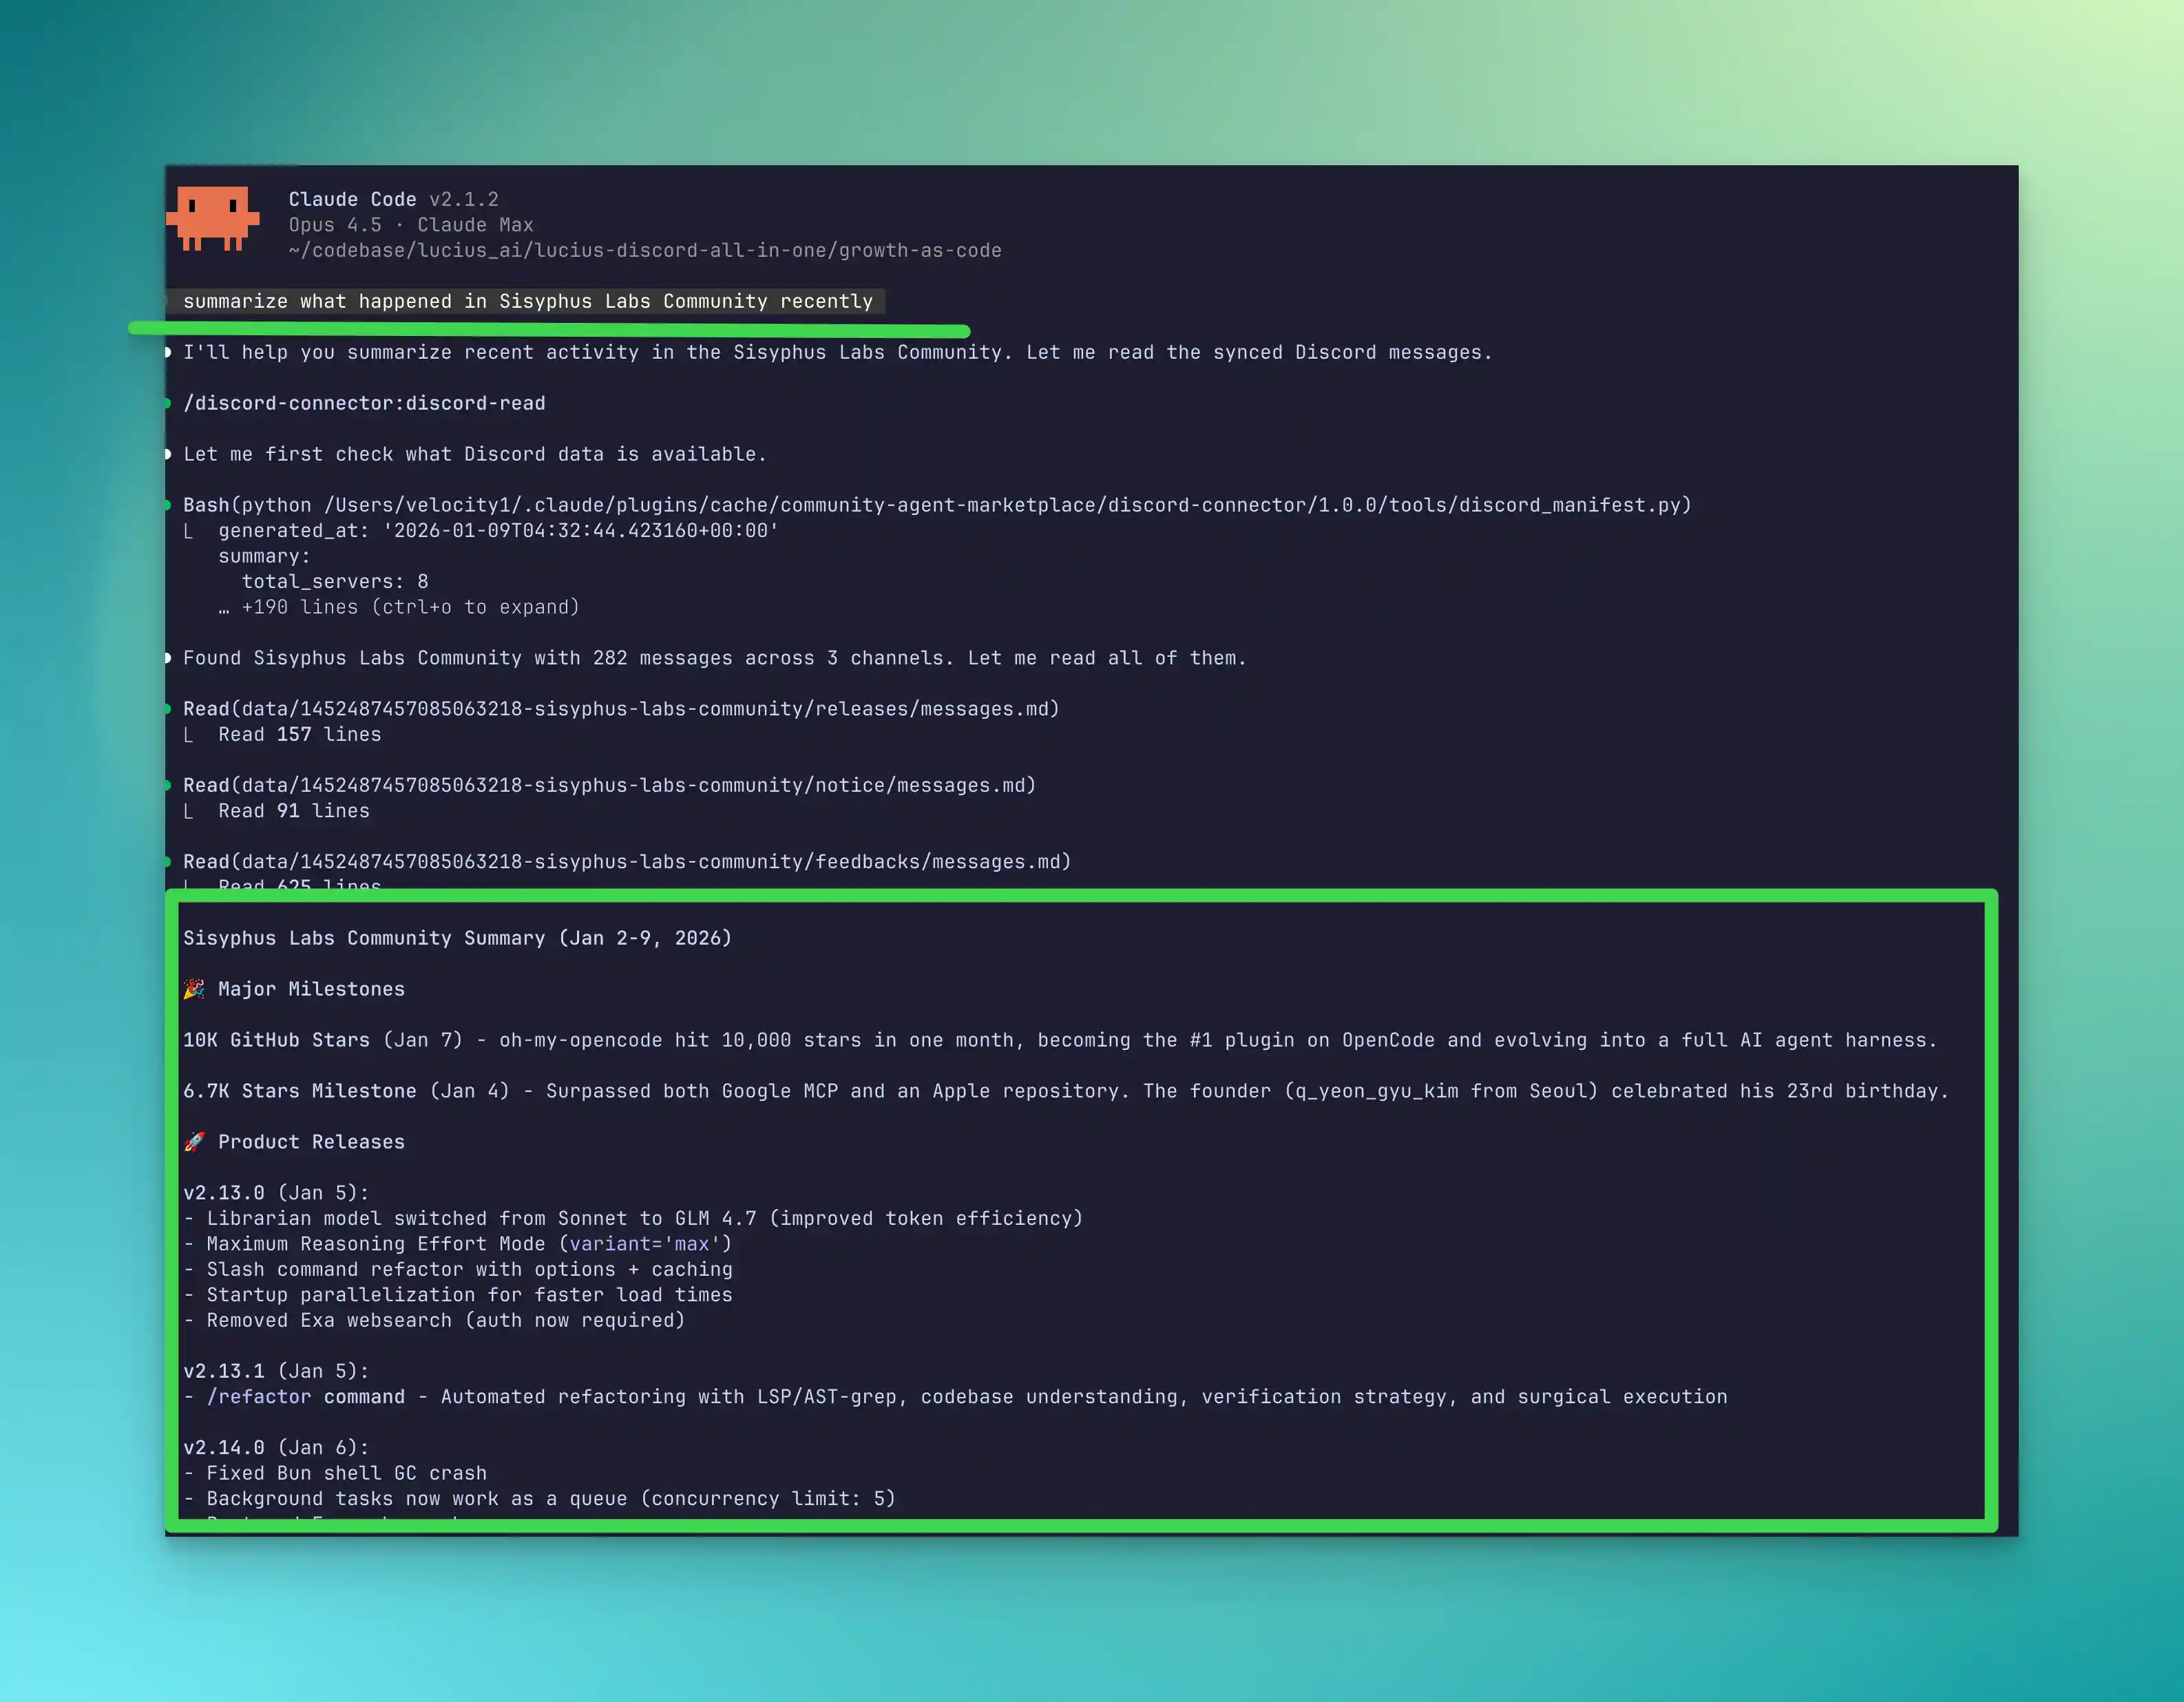Viewport: 2184px width, 1702px height.
Task: Expand the "Read 91 lines" result
Action: tap(293, 811)
